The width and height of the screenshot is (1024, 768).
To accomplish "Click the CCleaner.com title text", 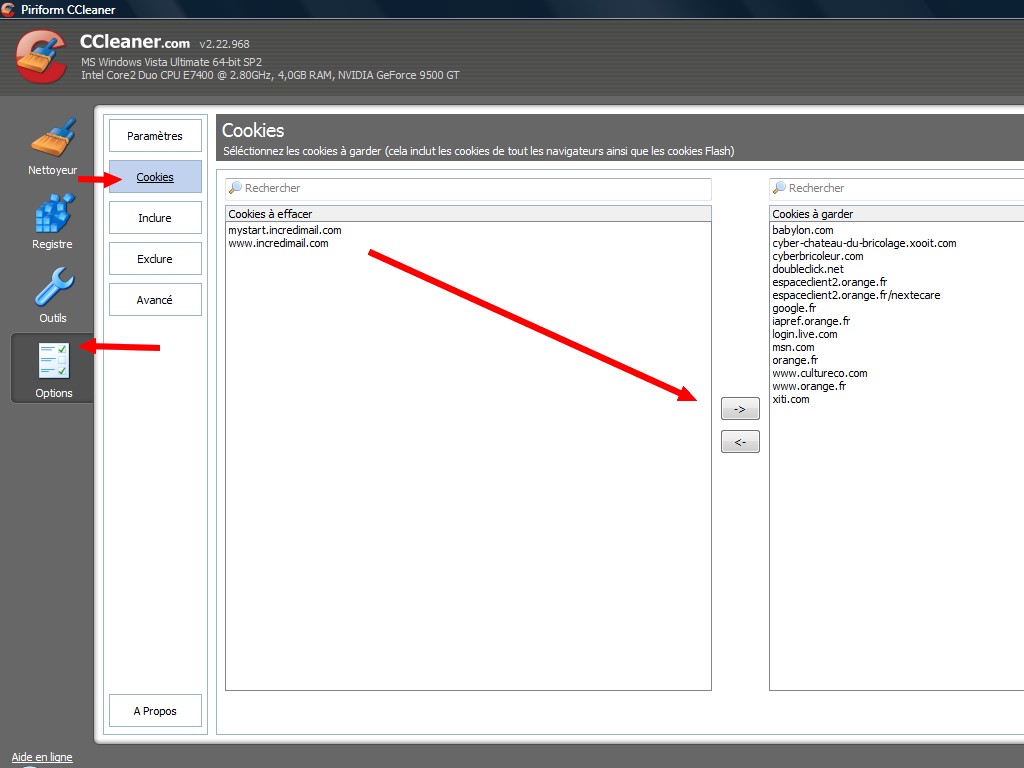I will [135, 42].
